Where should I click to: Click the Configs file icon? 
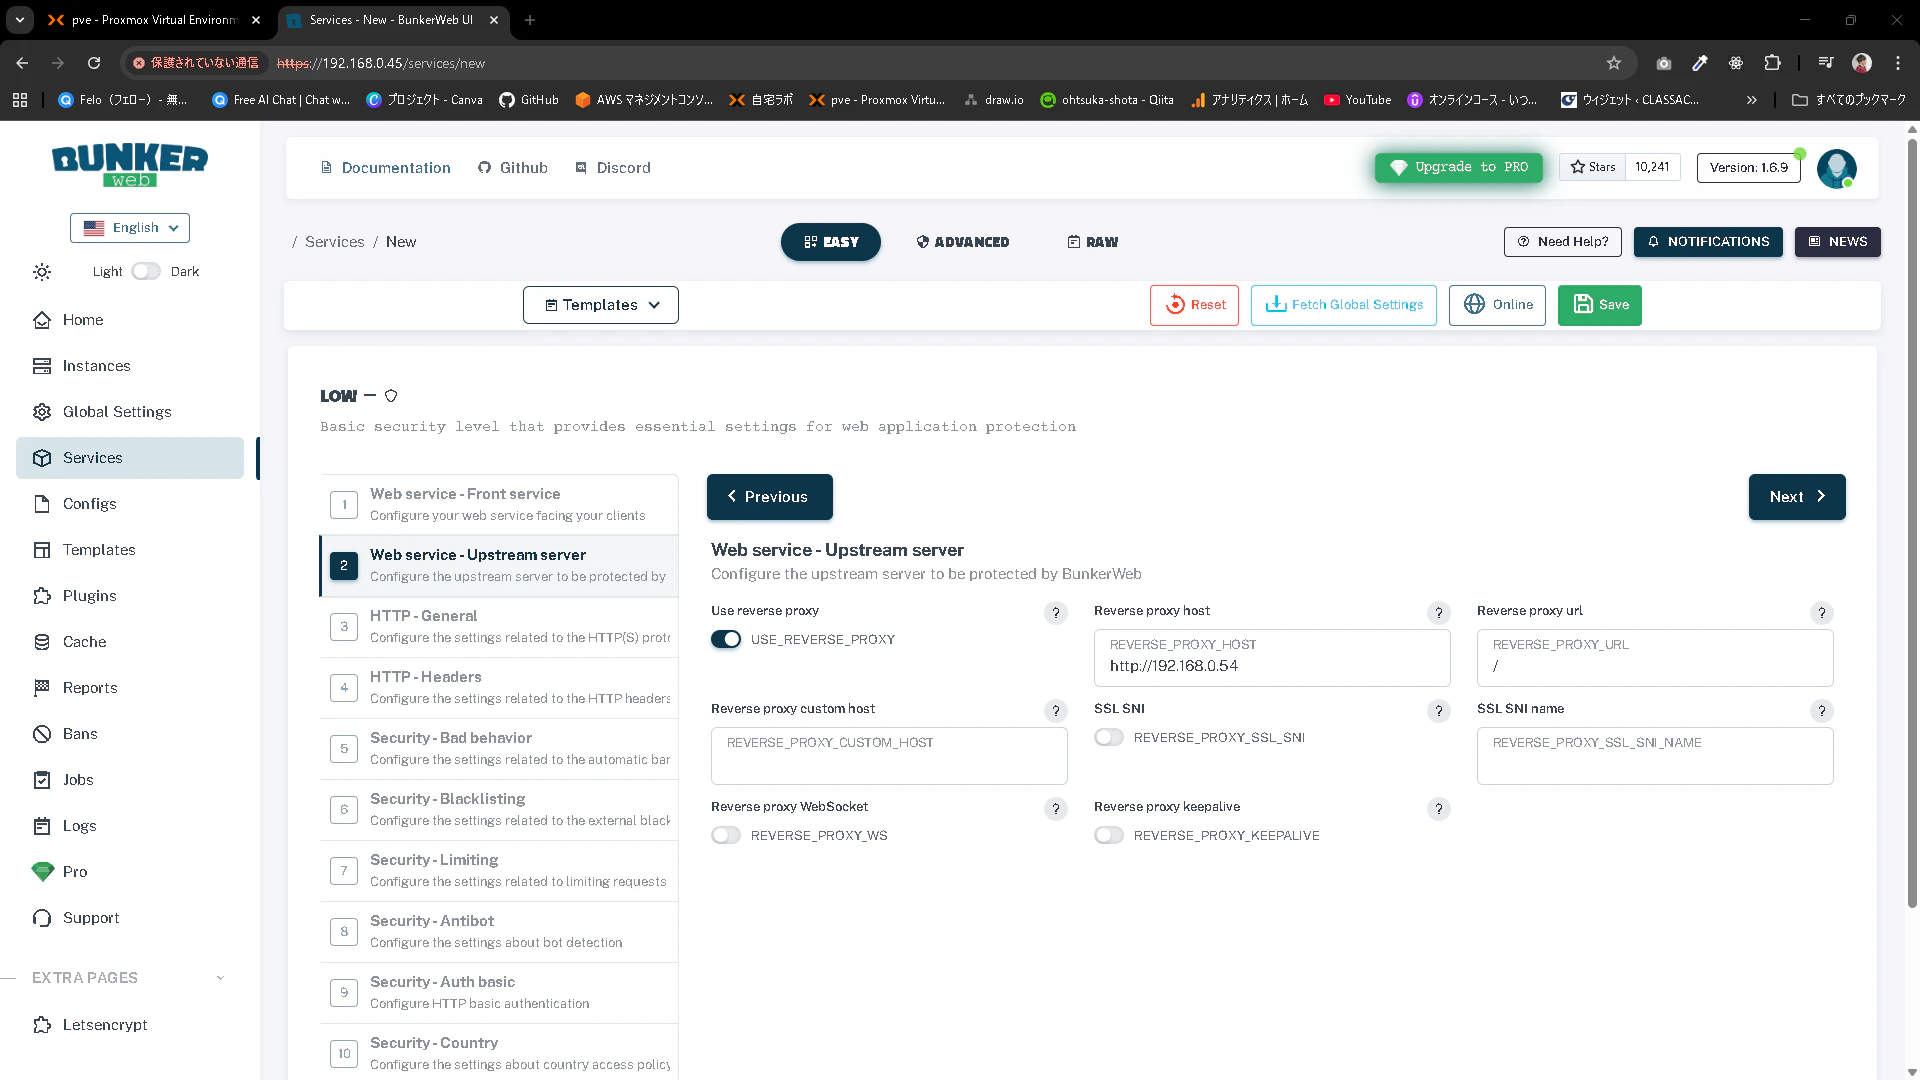42,504
